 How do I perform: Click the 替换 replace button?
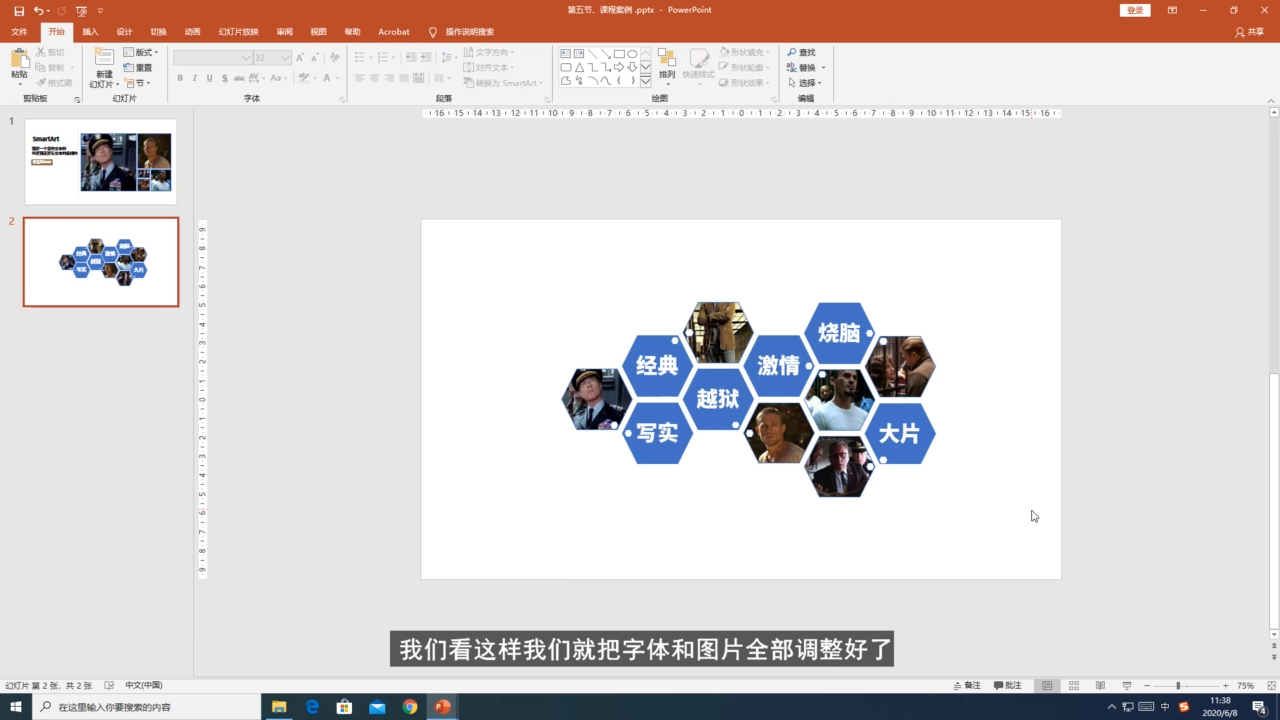coord(806,68)
